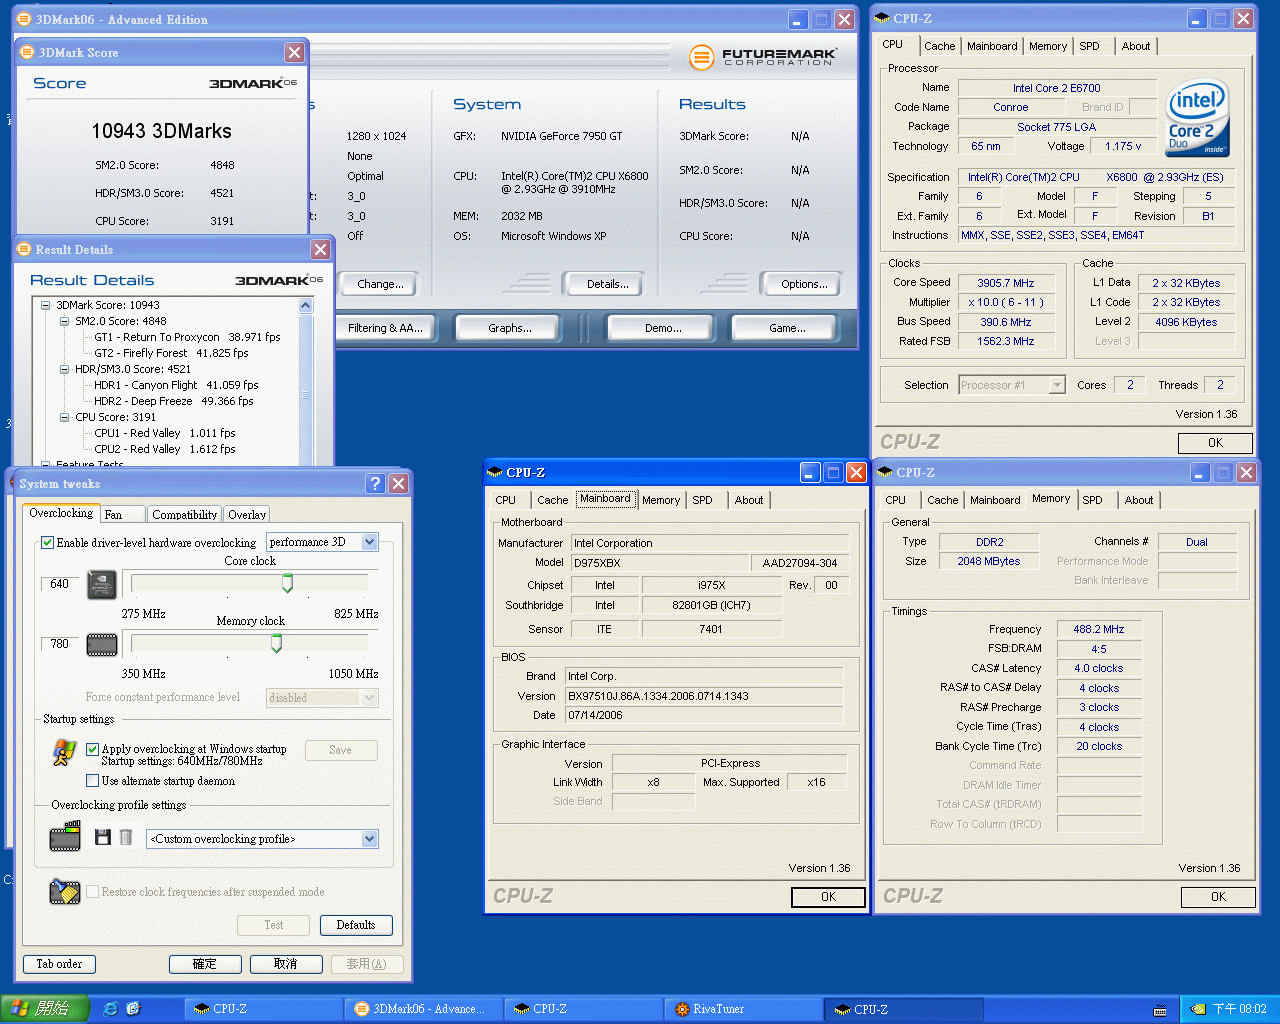Close the System tweaks dialog

tap(398, 484)
